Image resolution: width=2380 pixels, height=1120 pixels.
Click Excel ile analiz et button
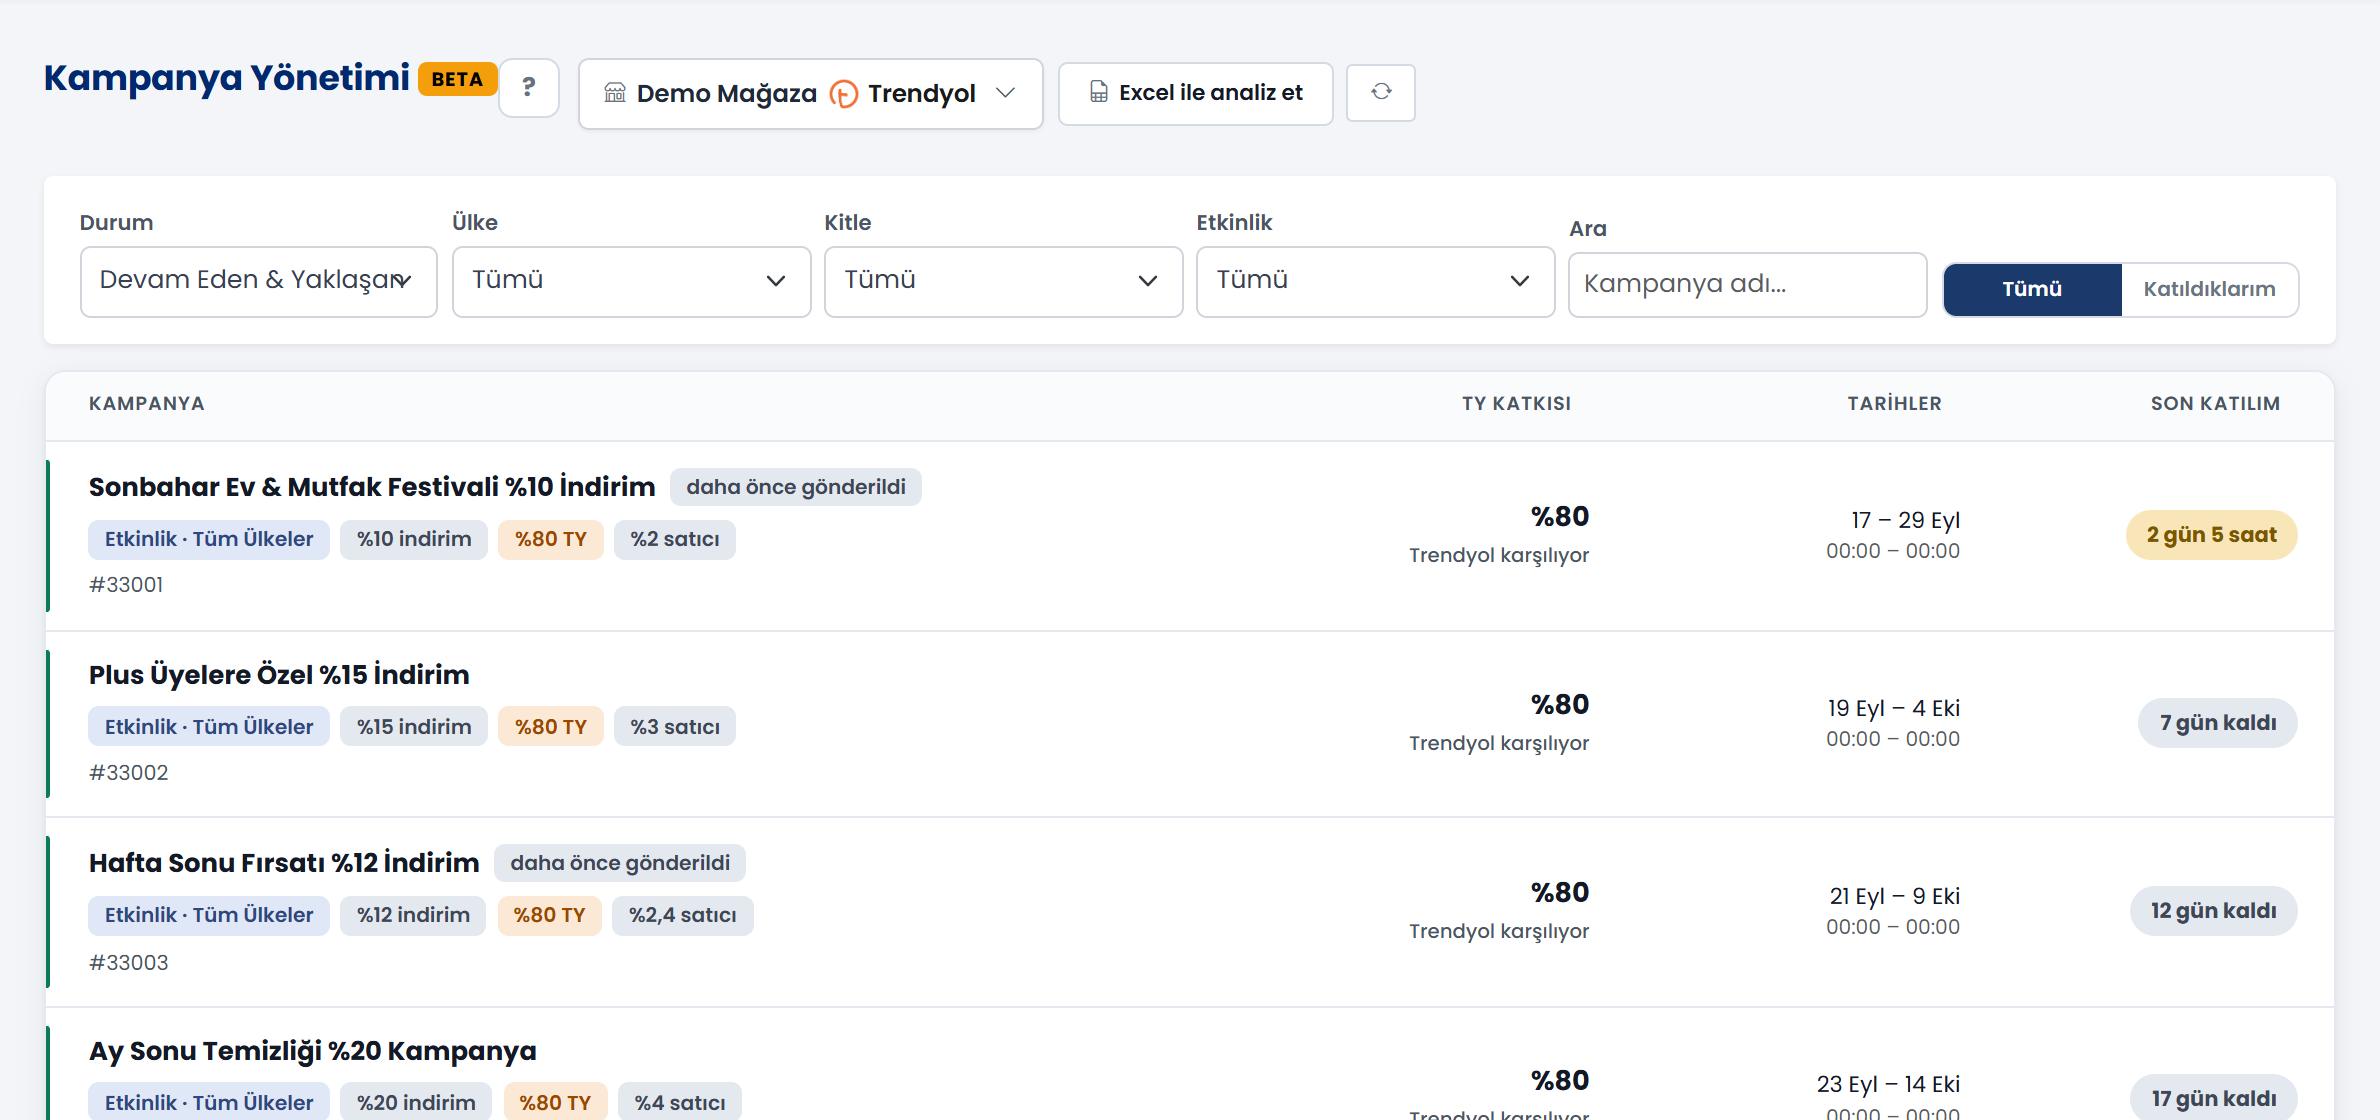[1195, 93]
